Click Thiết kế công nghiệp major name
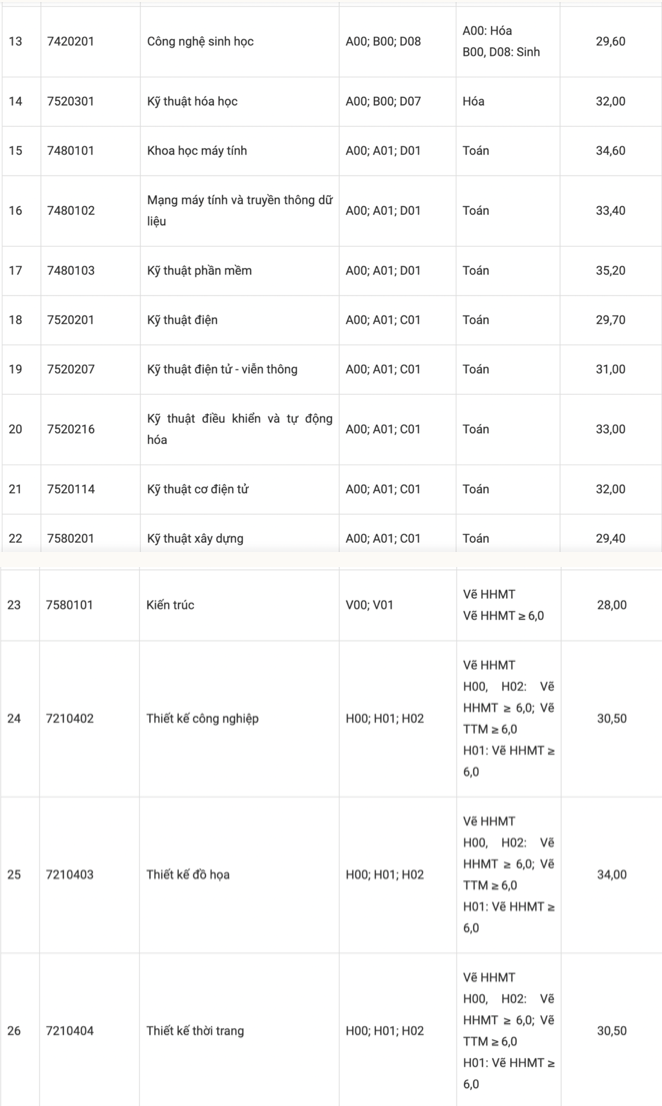Screen dimensions: 662x1106 (x=203, y=719)
